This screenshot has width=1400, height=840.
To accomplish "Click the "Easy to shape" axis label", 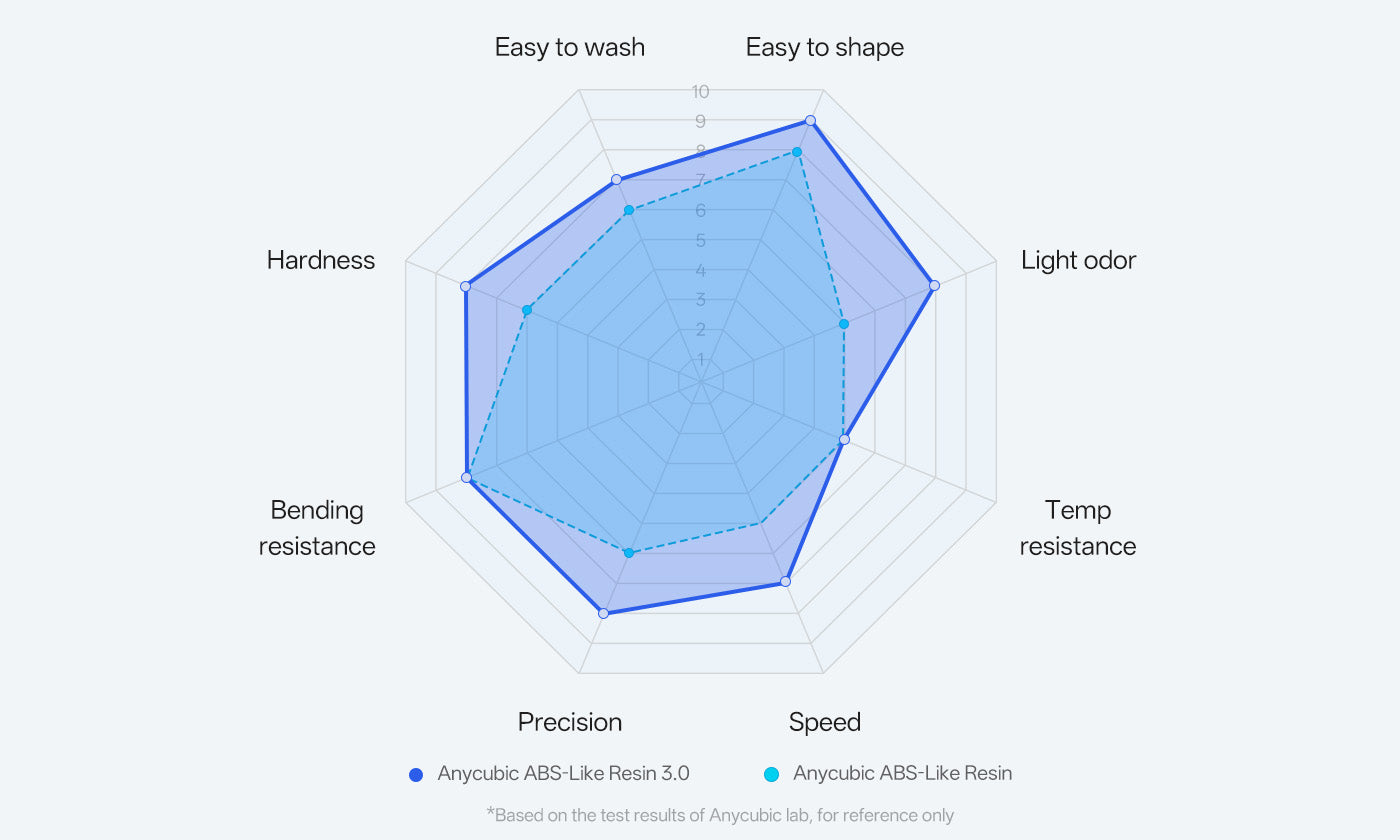I will tap(824, 47).
